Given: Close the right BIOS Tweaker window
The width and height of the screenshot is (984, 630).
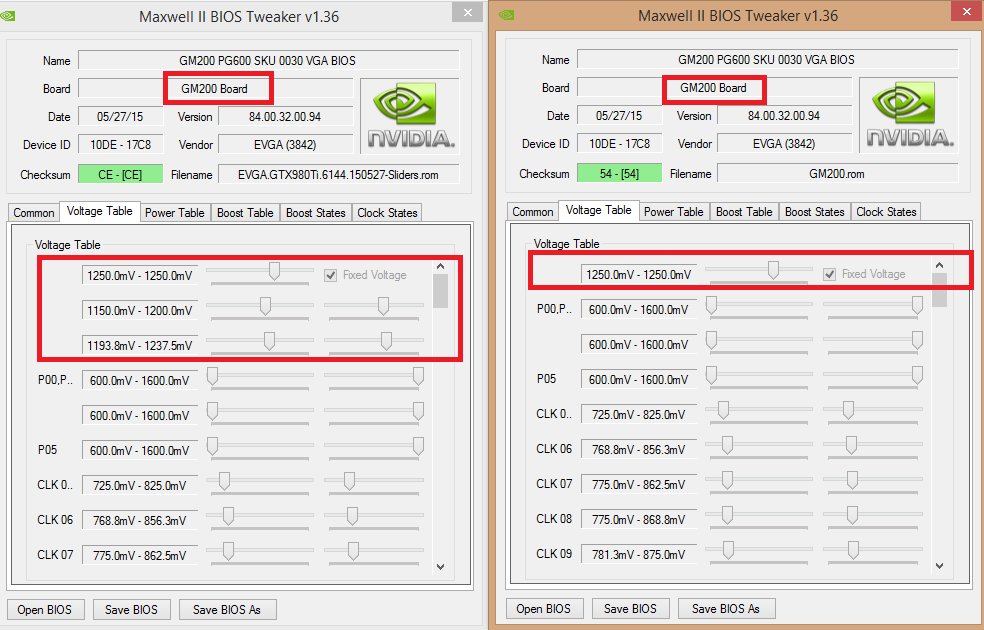Looking at the screenshot, I should tap(965, 11).
